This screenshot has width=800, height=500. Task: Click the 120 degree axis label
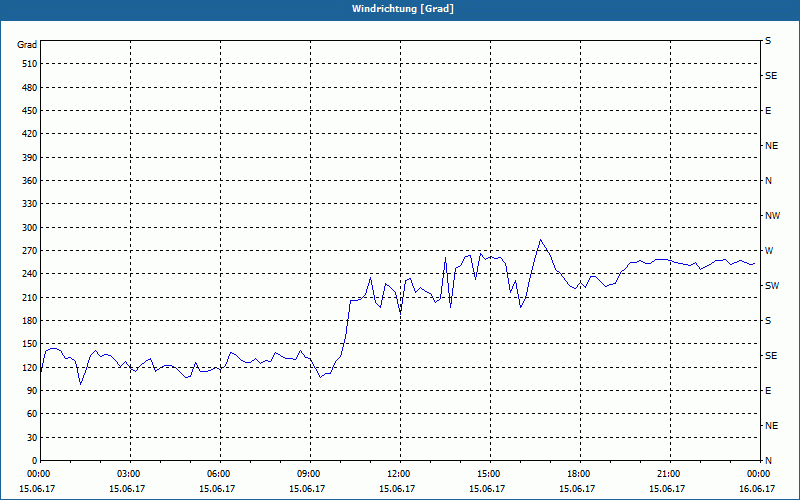pyautogui.click(x=30, y=367)
